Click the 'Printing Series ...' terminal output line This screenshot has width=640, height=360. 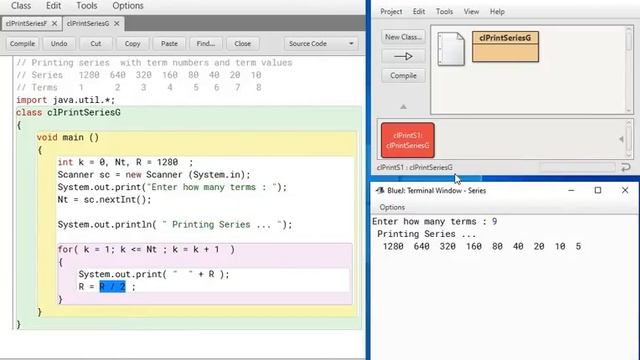(426, 234)
